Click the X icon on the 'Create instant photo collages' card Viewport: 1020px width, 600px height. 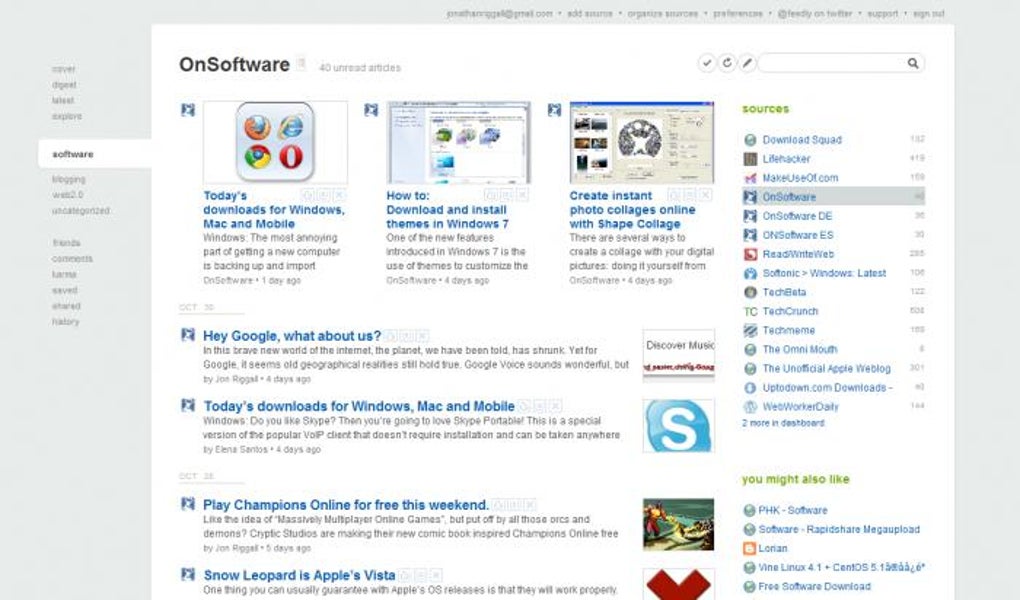click(x=706, y=195)
